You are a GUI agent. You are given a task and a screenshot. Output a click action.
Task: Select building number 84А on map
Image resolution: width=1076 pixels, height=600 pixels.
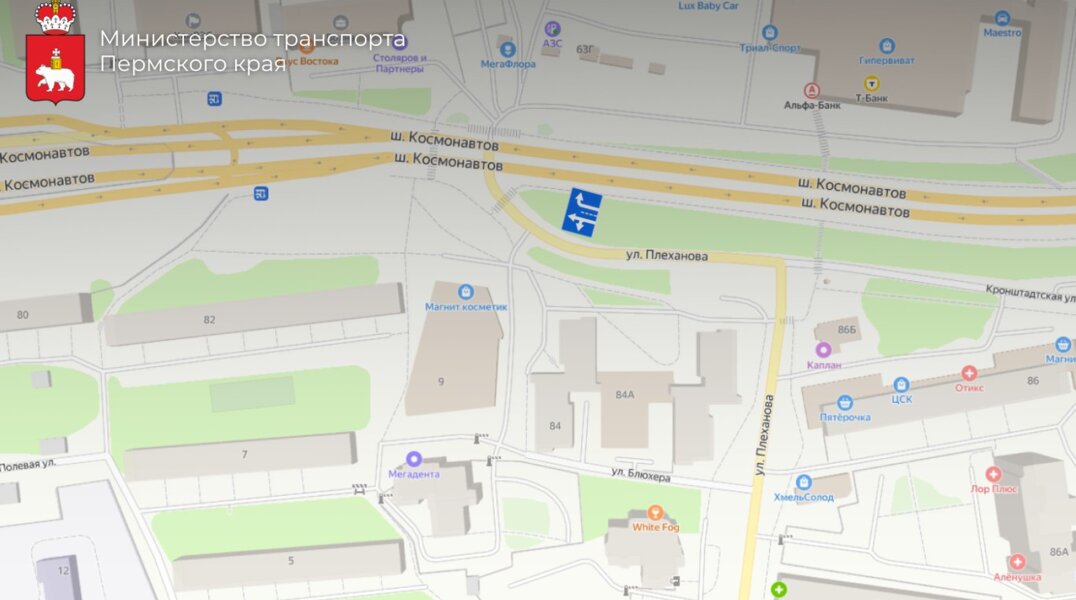click(624, 395)
